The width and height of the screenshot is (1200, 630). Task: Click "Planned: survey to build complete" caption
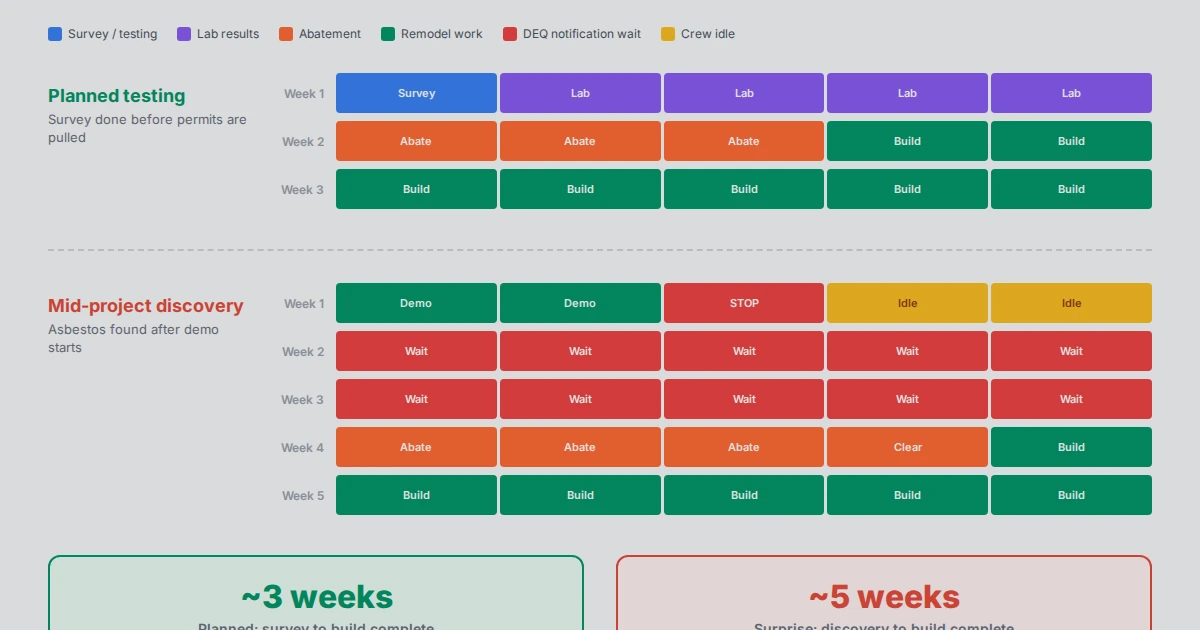tap(316, 627)
